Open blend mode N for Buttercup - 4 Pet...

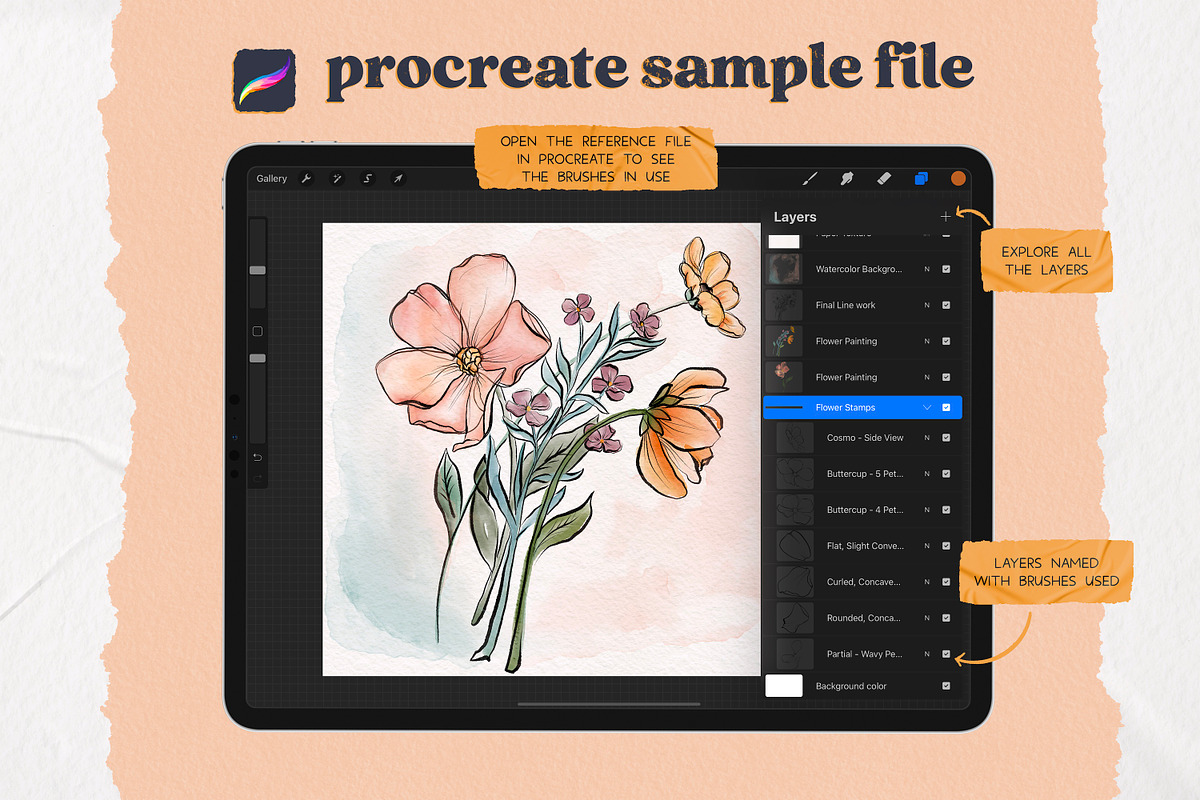(x=927, y=510)
